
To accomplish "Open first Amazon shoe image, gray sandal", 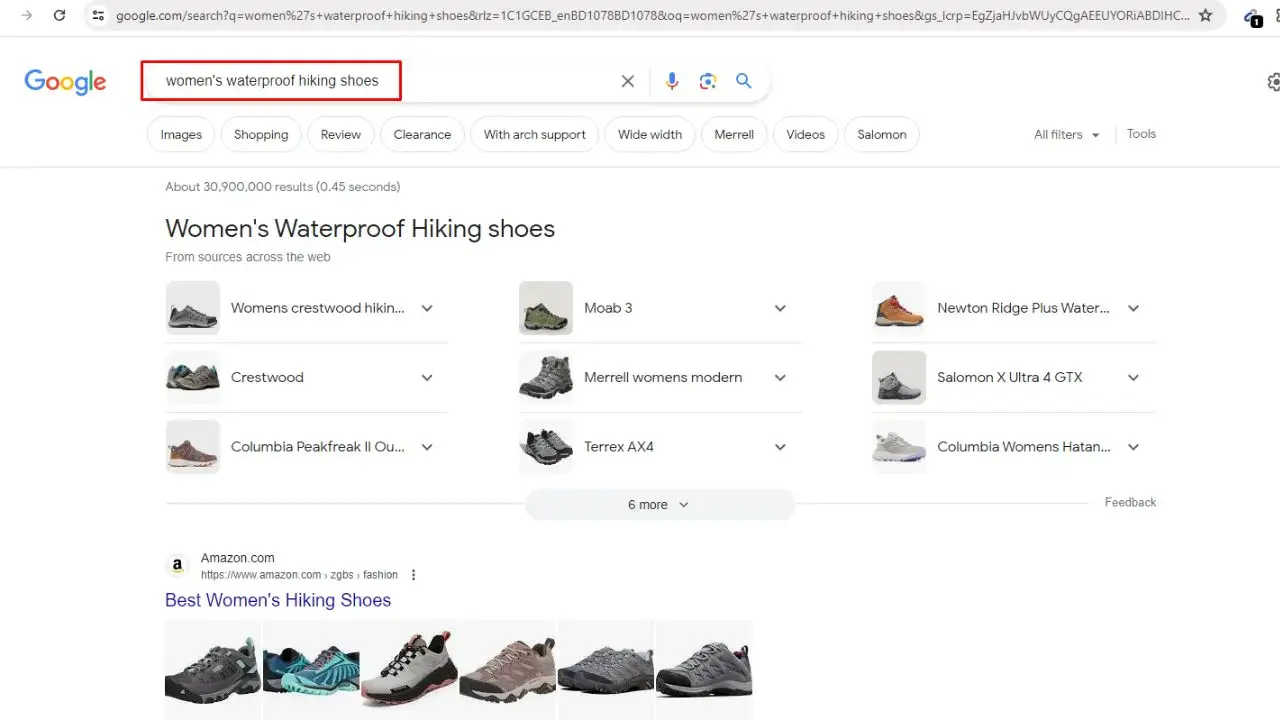I will [x=213, y=669].
